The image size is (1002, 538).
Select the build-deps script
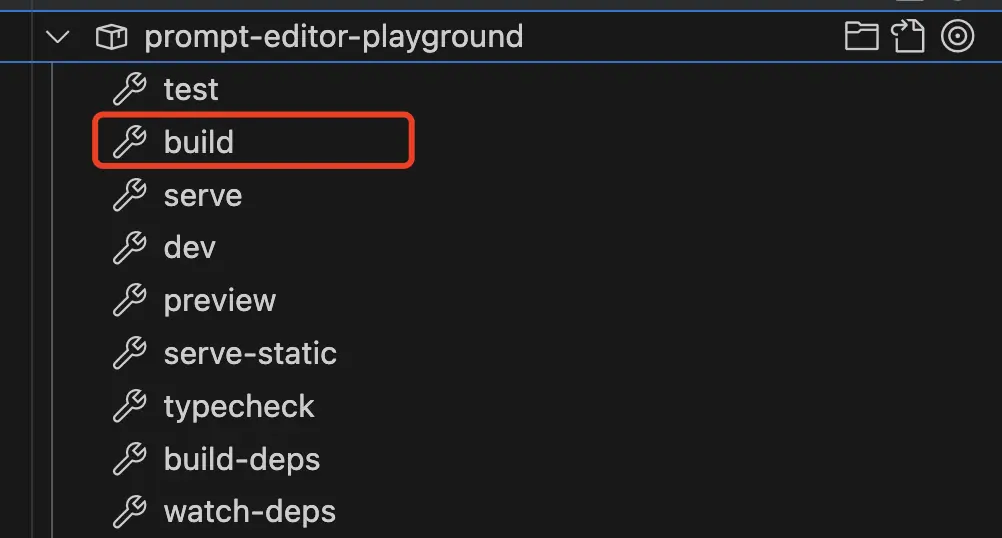coord(242,459)
